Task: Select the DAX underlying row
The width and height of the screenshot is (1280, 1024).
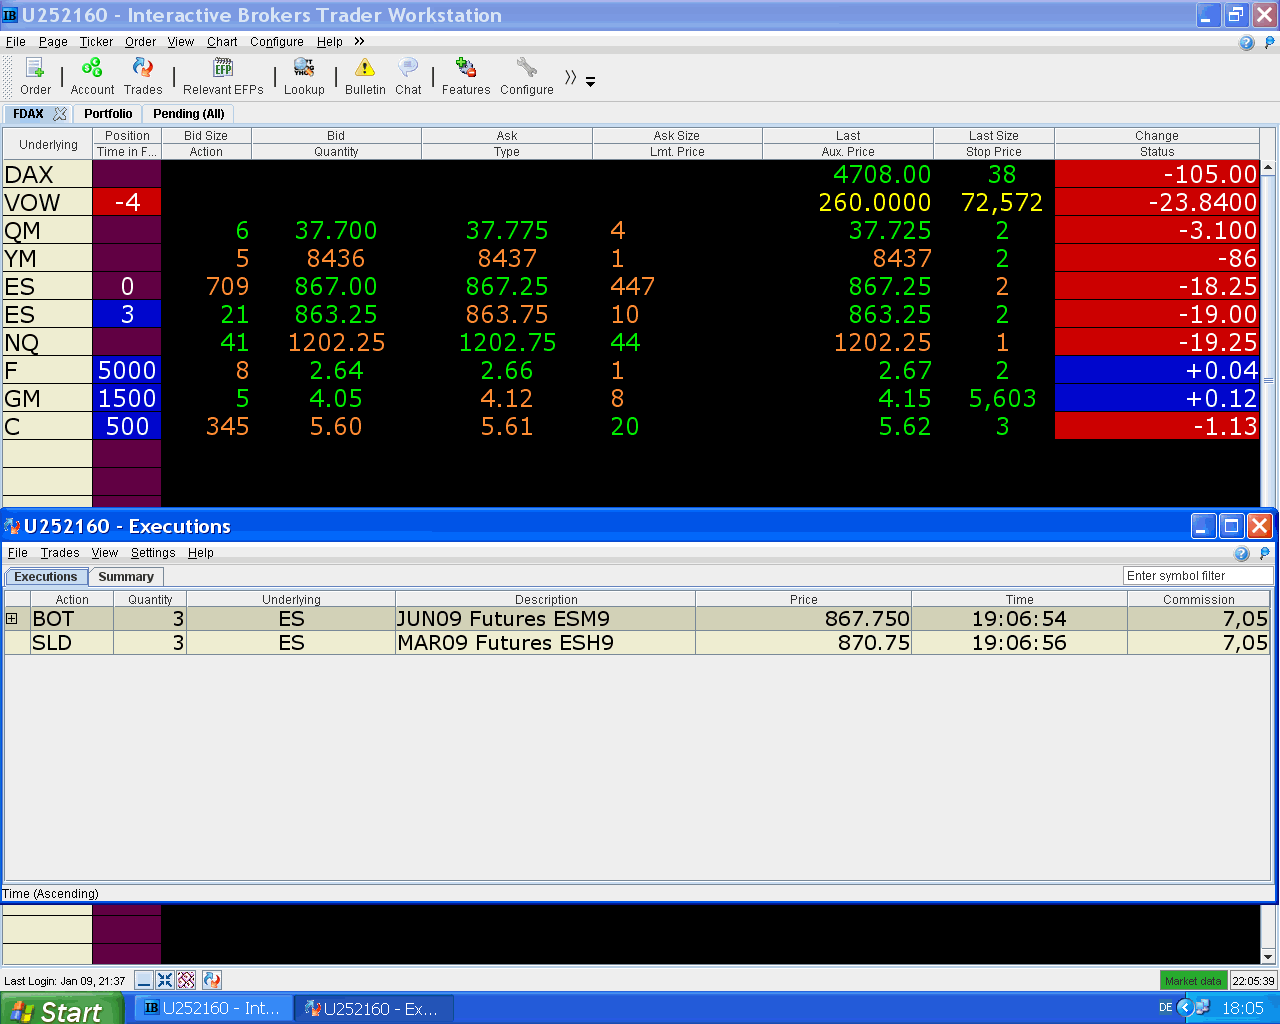Action: pyautogui.click(x=47, y=174)
